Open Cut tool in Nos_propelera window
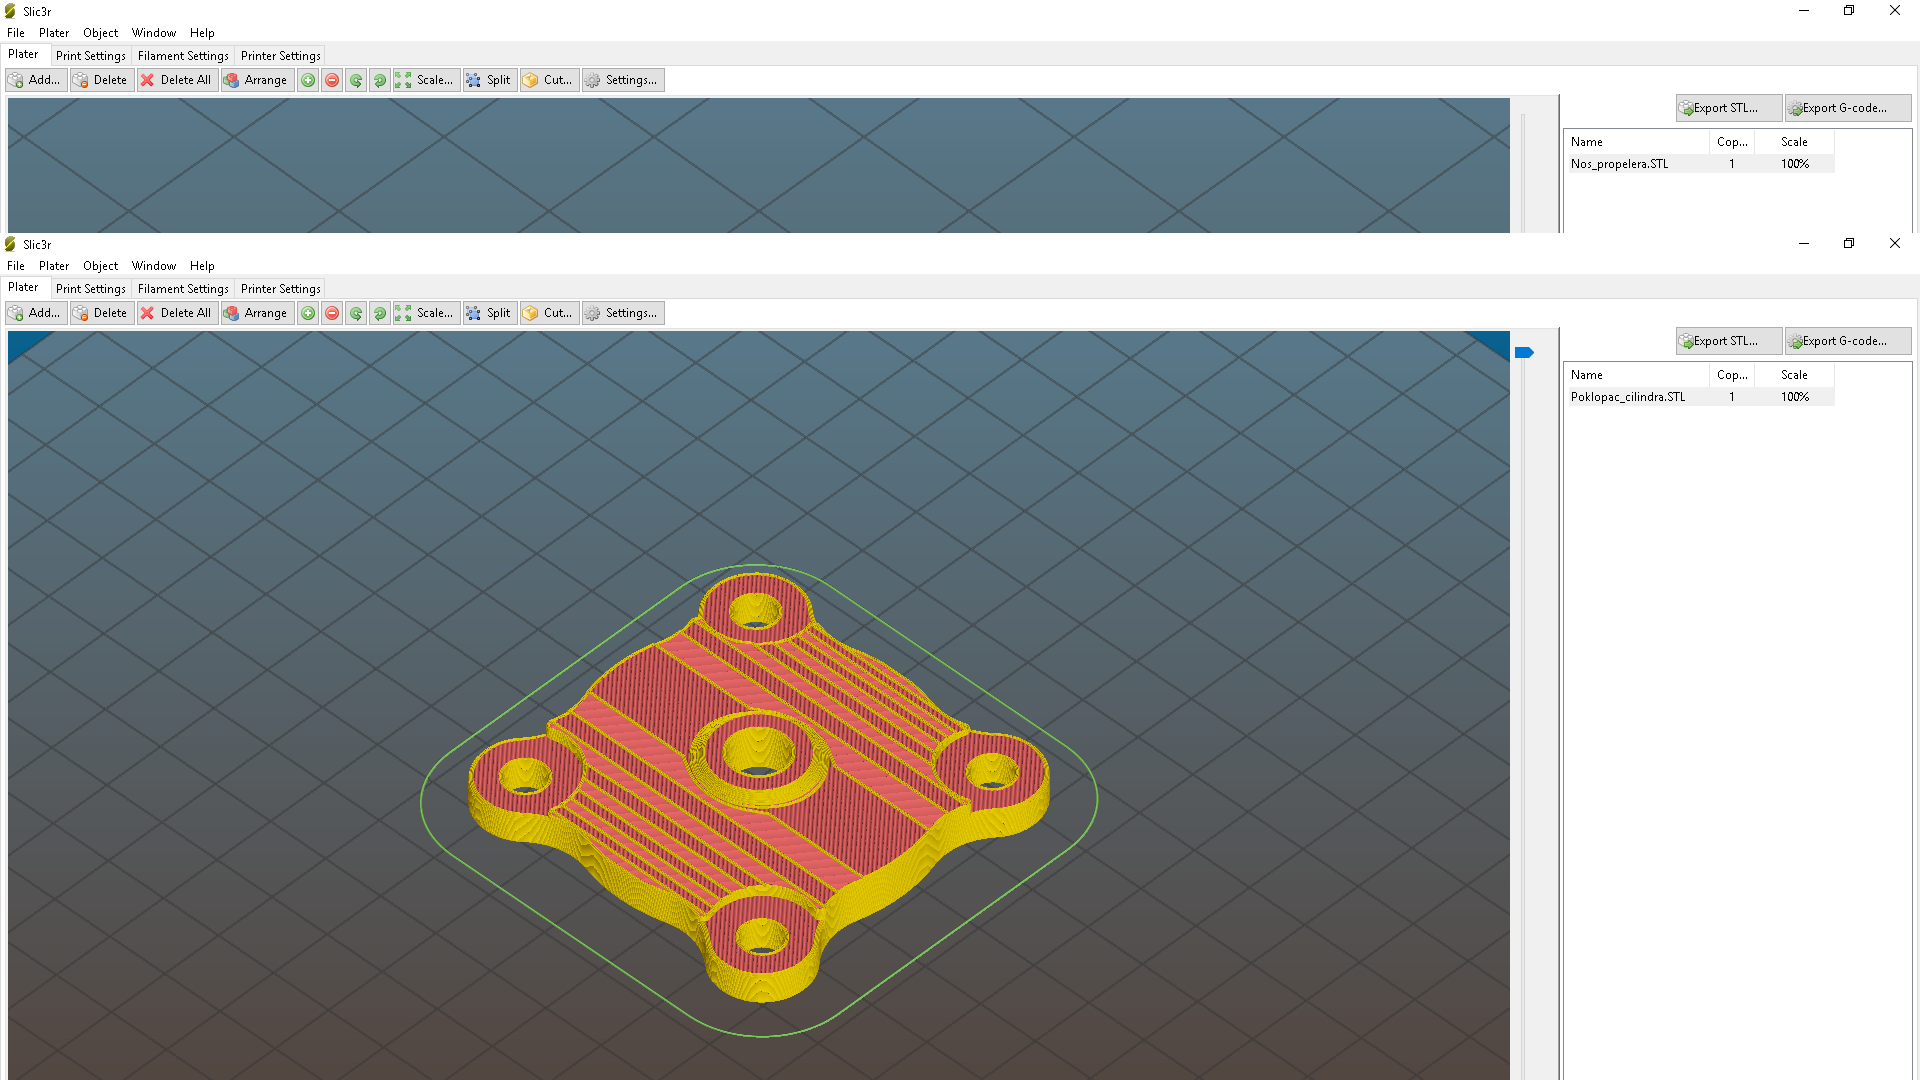Image resolution: width=1920 pixels, height=1080 pixels. pyautogui.click(x=549, y=80)
